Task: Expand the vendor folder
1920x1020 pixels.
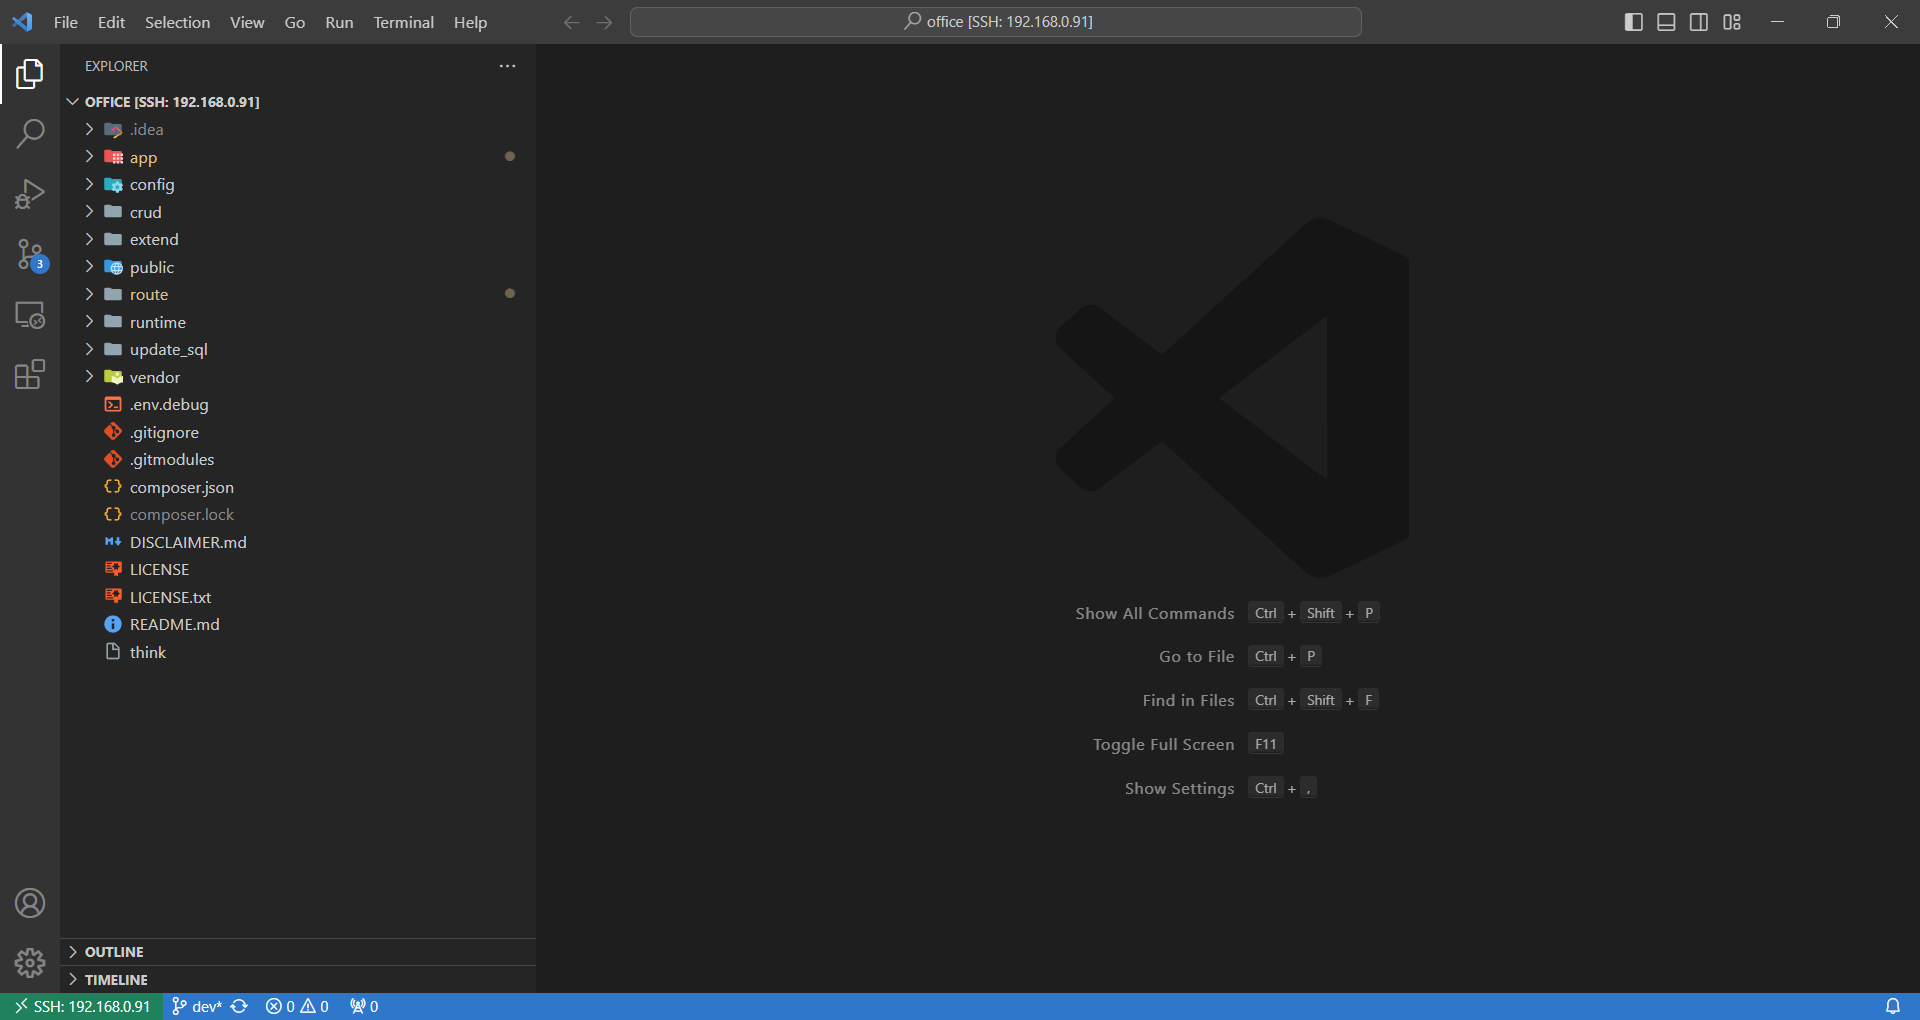Action: pyautogui.click(x=298, y=377)
